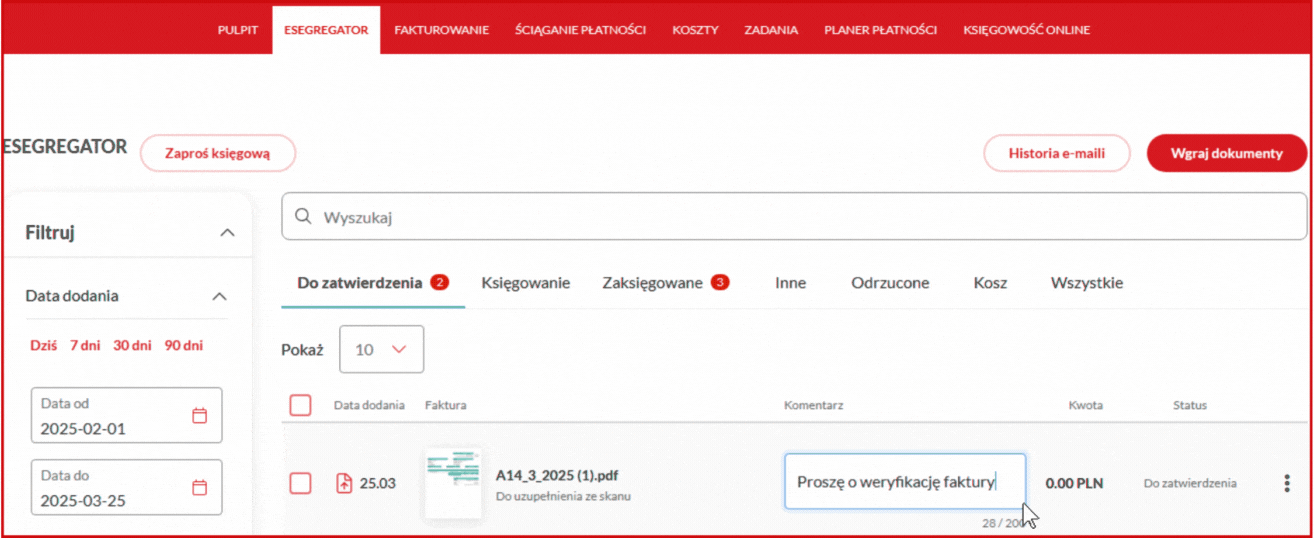Filter by 7 dni quick link

(85, 345)
